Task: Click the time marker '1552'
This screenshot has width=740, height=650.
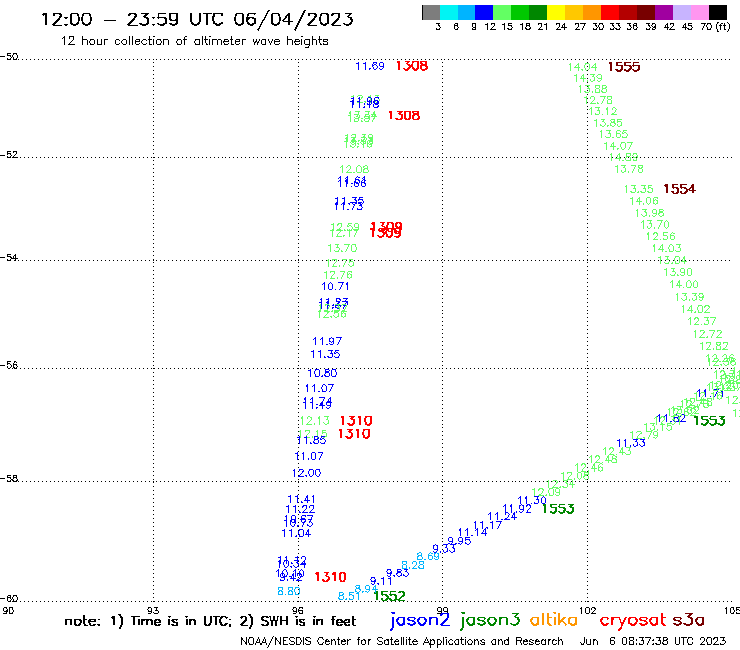Action: coord(389,596)
